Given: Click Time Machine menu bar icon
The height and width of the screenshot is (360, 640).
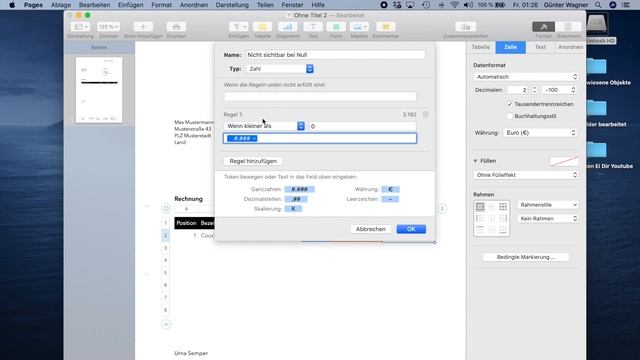Looking at the screenshot, I should click(x=426, y=5).
